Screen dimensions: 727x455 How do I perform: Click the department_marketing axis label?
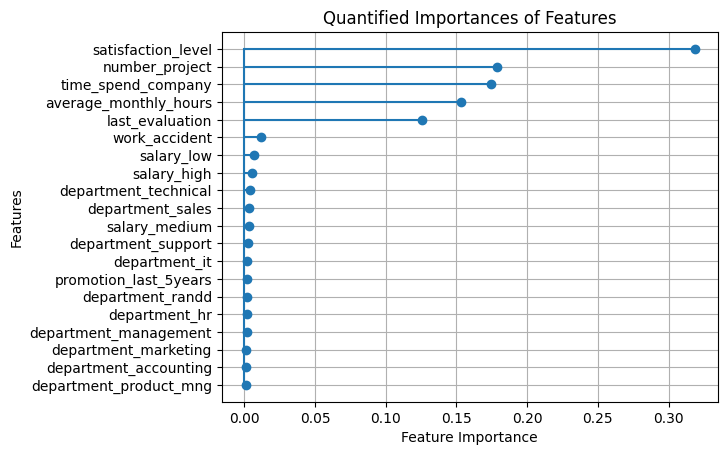[131, 350]
